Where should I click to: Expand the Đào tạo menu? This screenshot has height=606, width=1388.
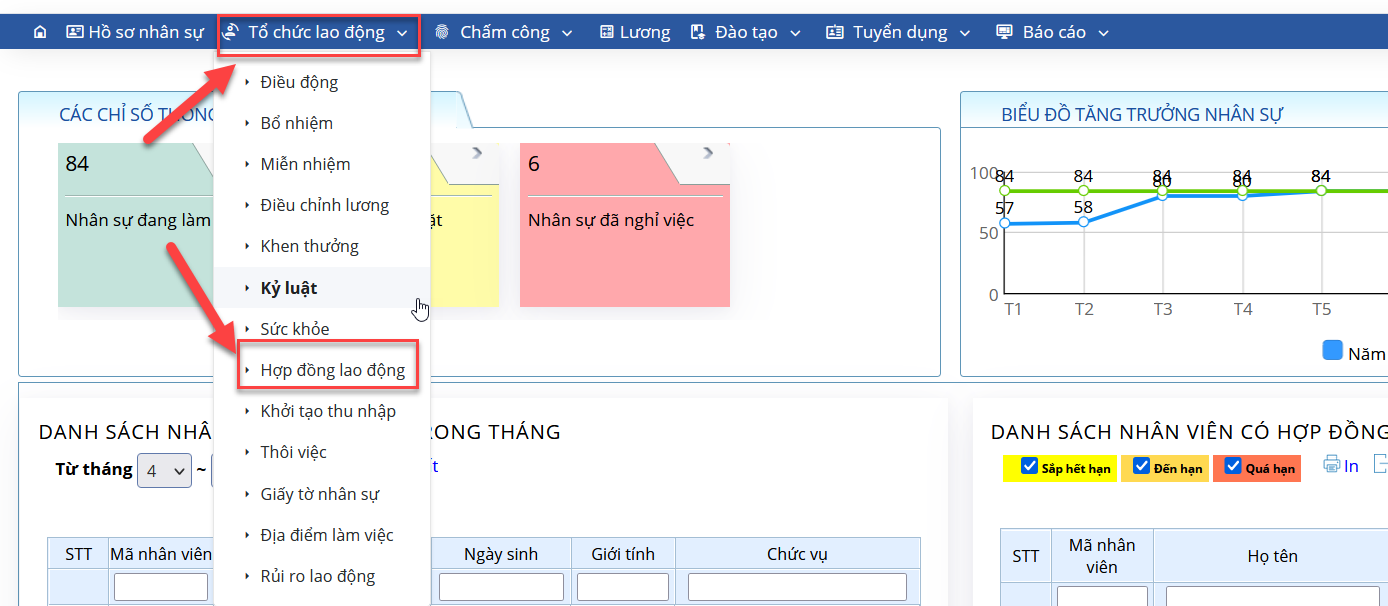[x=746, y=32]
